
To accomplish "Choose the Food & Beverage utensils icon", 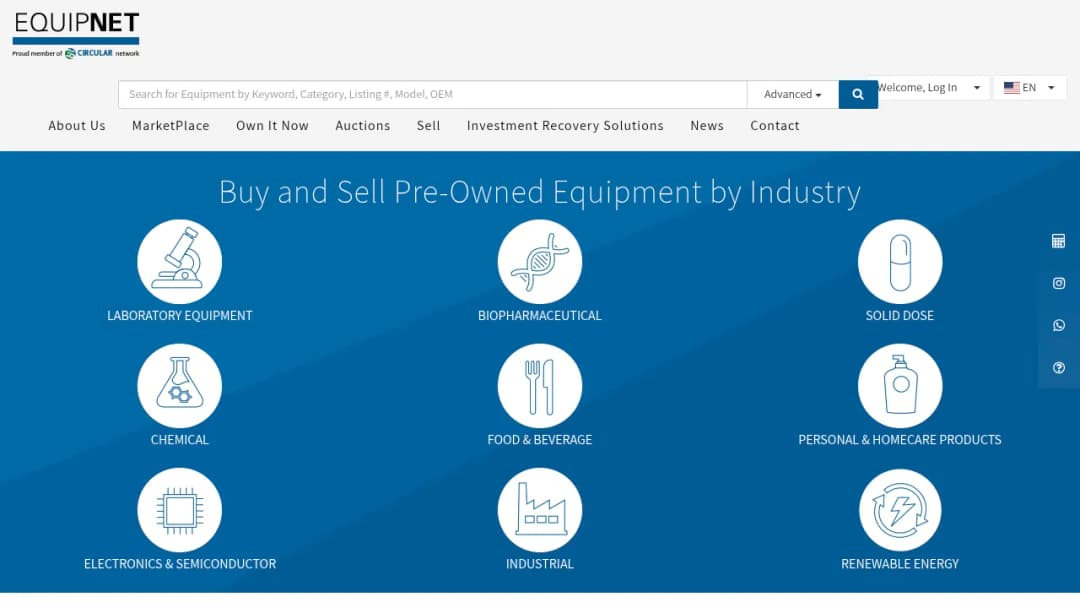I will (540, 386).
